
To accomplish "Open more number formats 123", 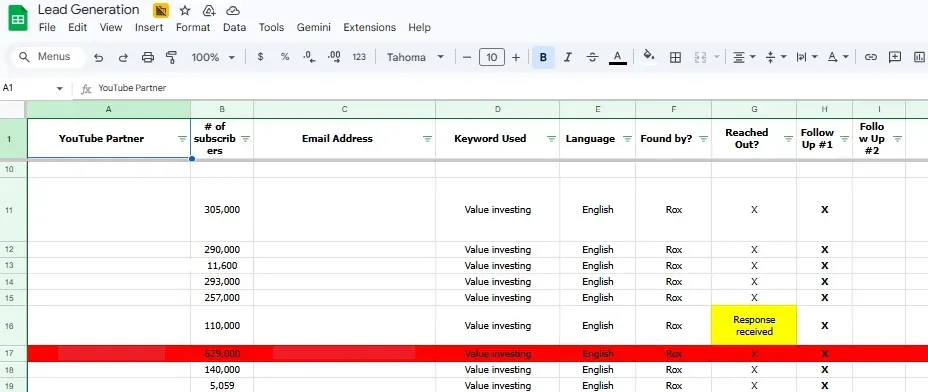I will [359, 57].
